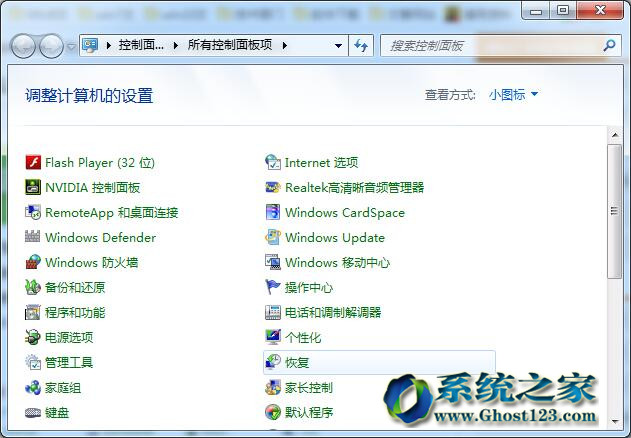
Task: Click the 控制面... breadcrumb
Action: [x=141, y=45]
